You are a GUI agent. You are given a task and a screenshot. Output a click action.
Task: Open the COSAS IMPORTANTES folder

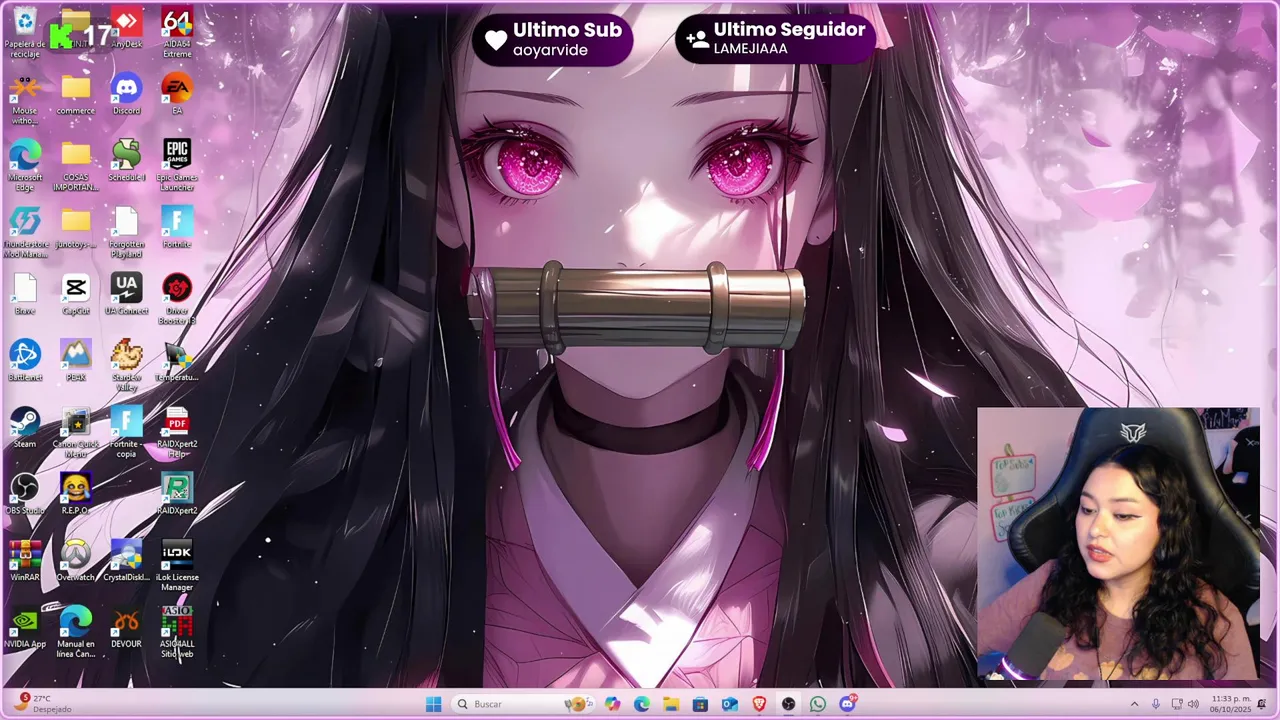click(76, 166)
